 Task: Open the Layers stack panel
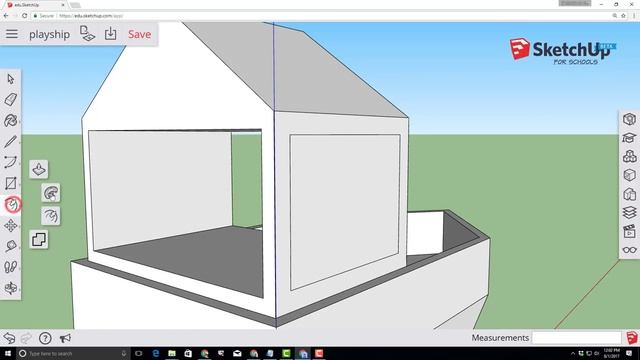click(x=629, y=213)
